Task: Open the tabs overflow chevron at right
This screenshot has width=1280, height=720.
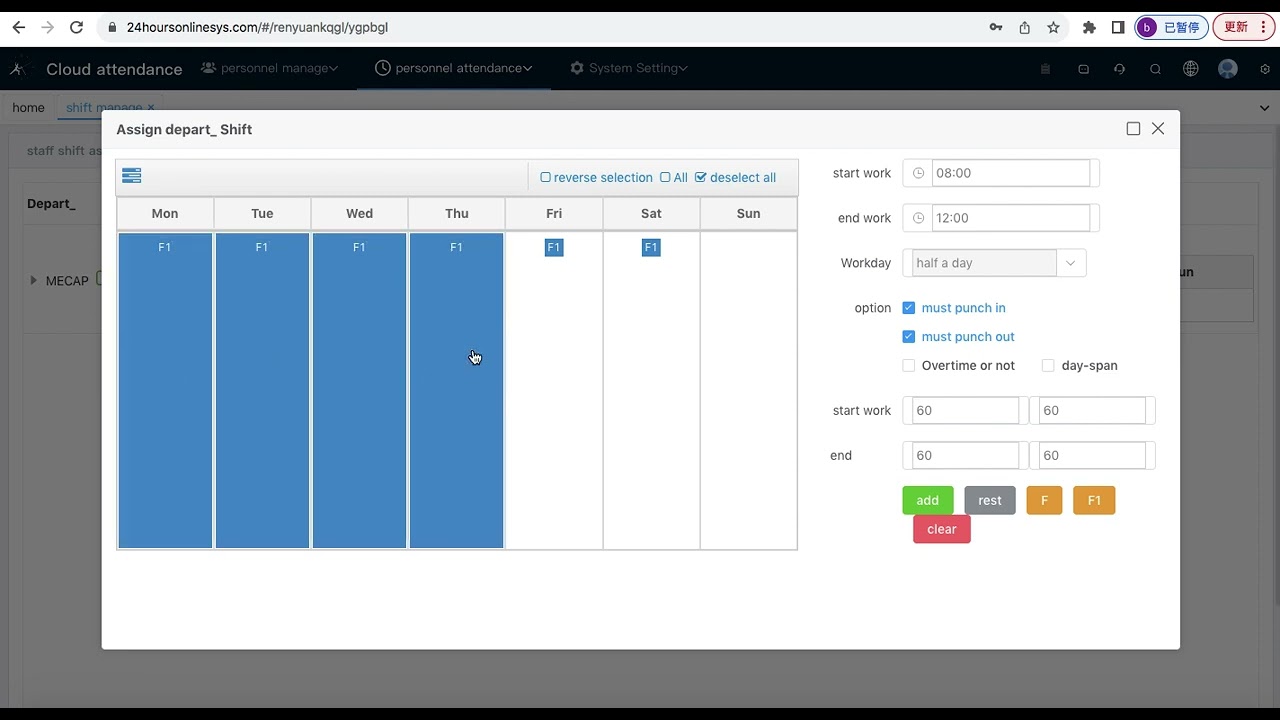Action: pos(1264,108)
